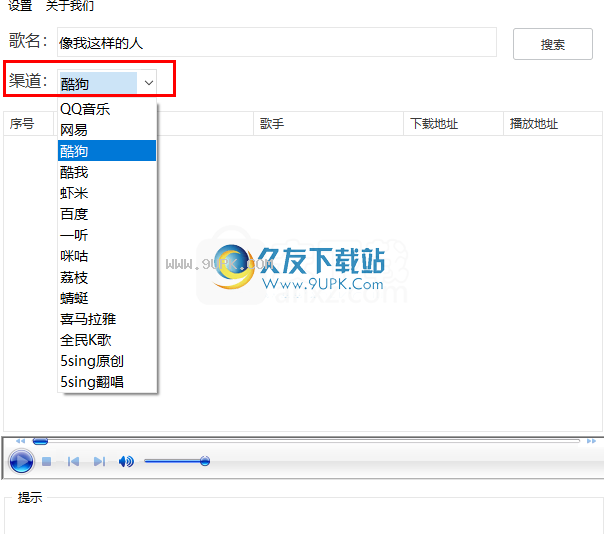Click the fast-forward double-arrow icon
This screenshot has height=534, width=604.
(591, 441)
